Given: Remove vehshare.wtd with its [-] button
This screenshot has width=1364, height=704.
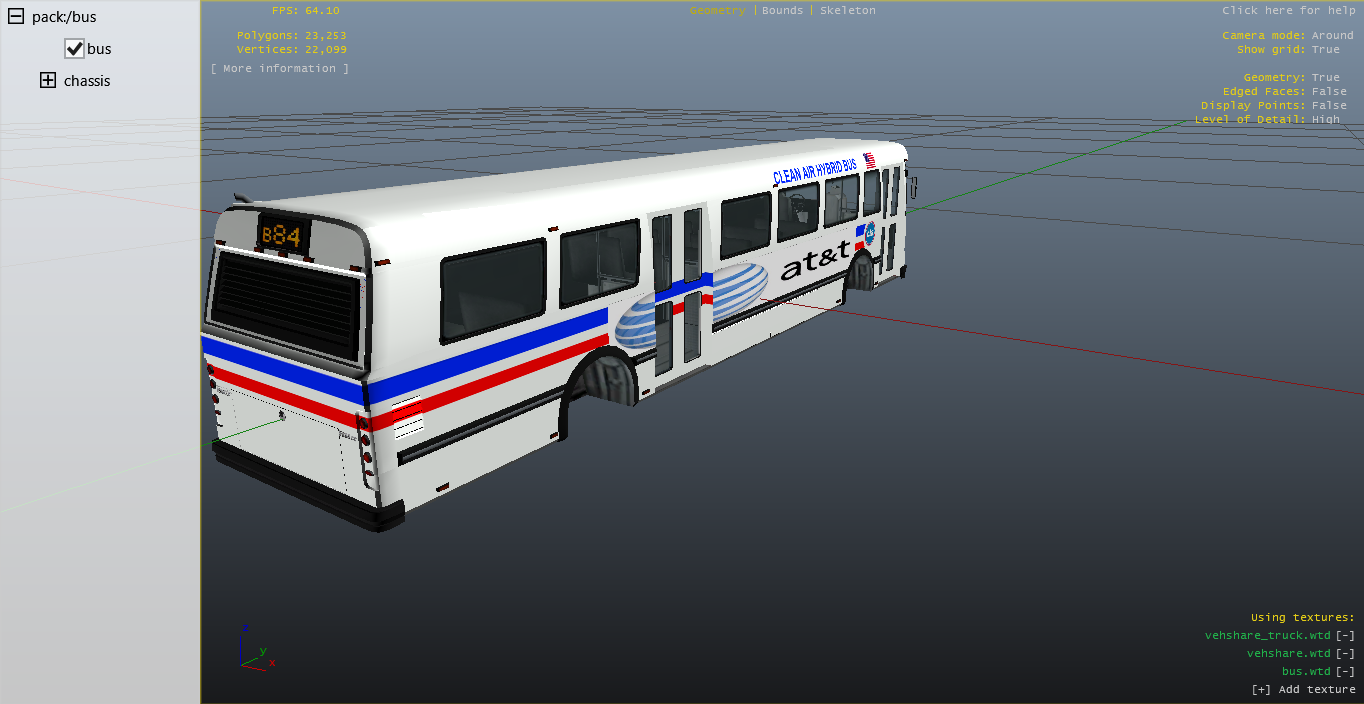Looking at the screenshot, I should (1346, 653).
